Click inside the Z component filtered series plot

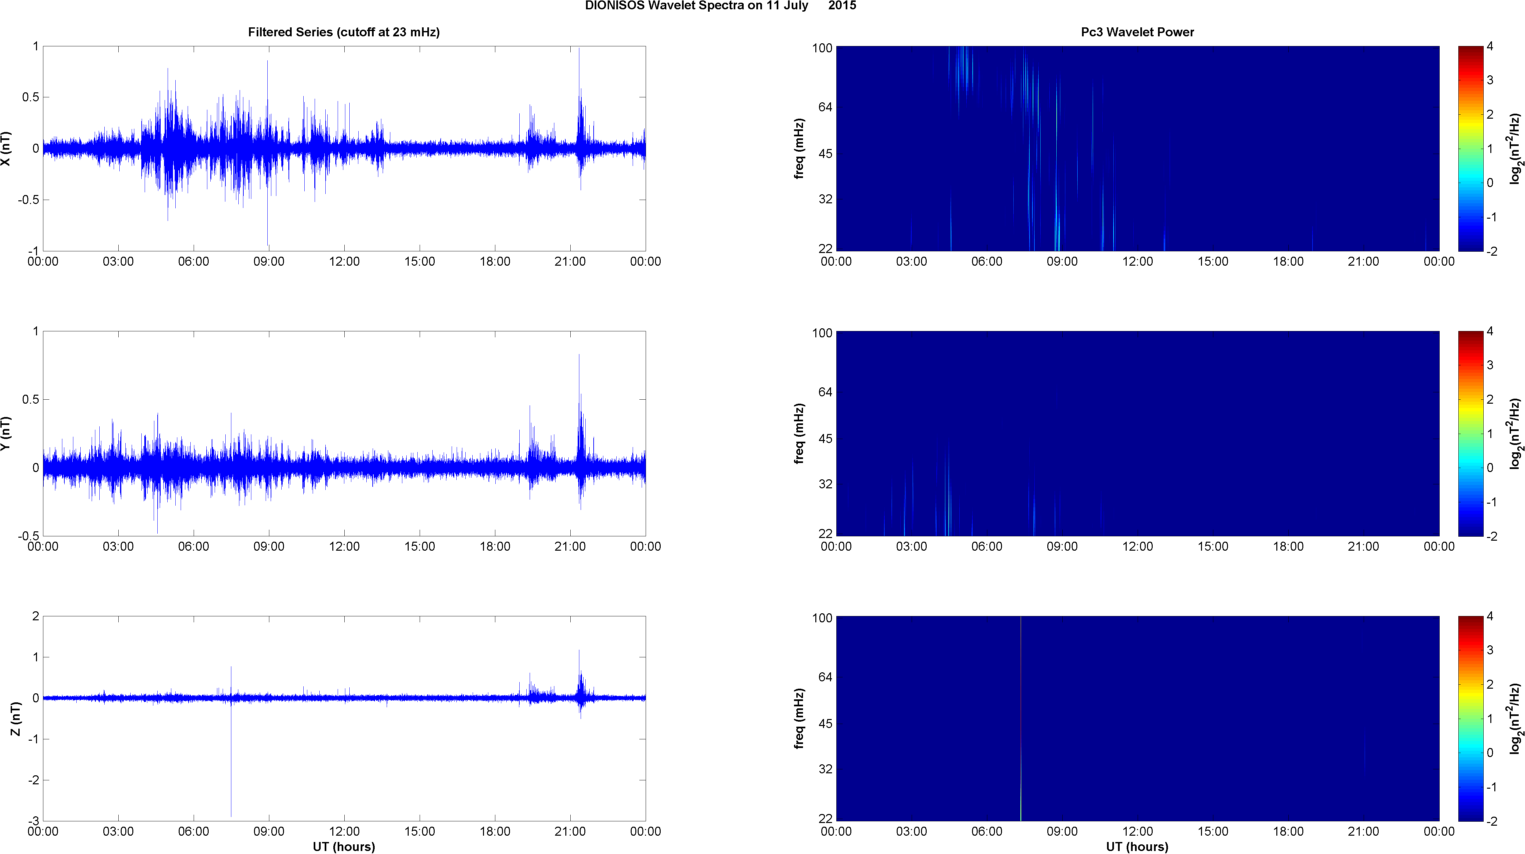pos(344,718)
